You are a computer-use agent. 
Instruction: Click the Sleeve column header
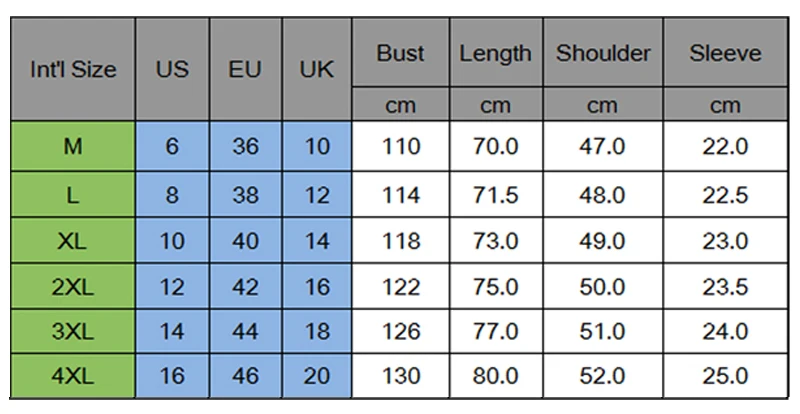pyautogui.click(x=726, y=53)
